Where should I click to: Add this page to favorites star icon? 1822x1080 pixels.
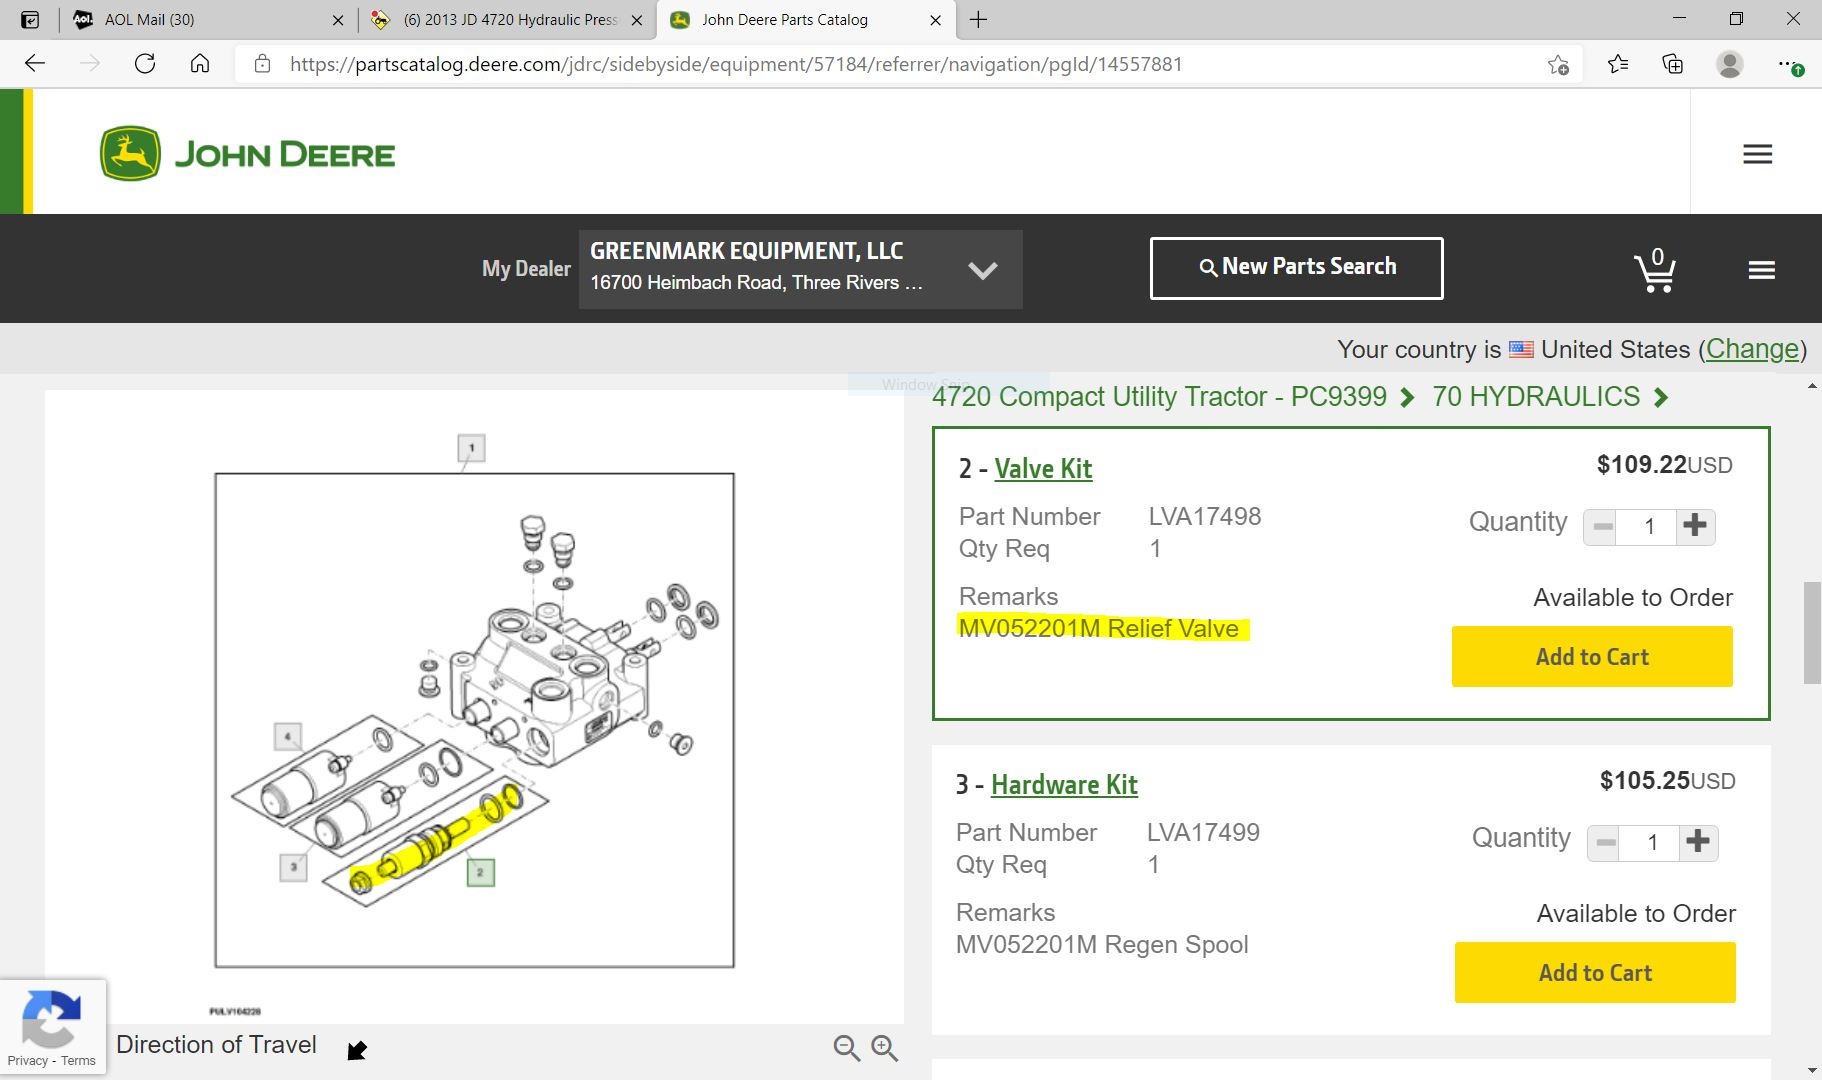(1558, 65)
